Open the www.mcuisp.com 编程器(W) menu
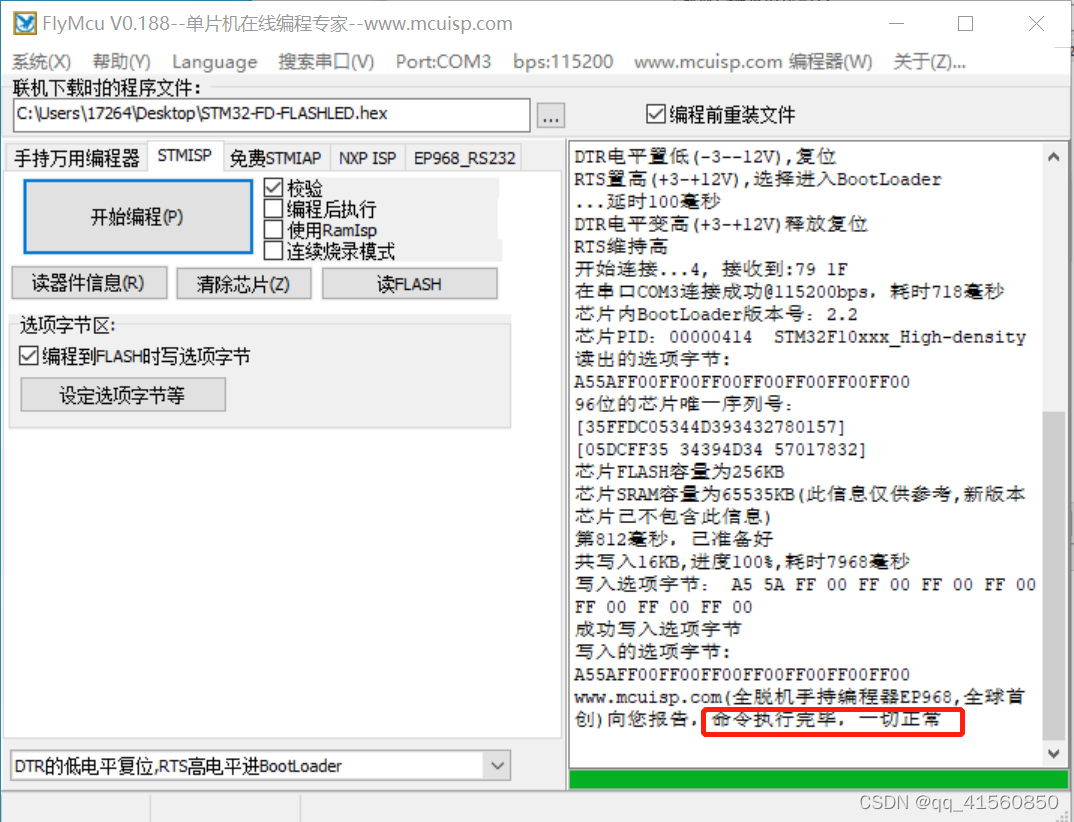Screen dimensions: 1074x822 [x=753, y=62]
